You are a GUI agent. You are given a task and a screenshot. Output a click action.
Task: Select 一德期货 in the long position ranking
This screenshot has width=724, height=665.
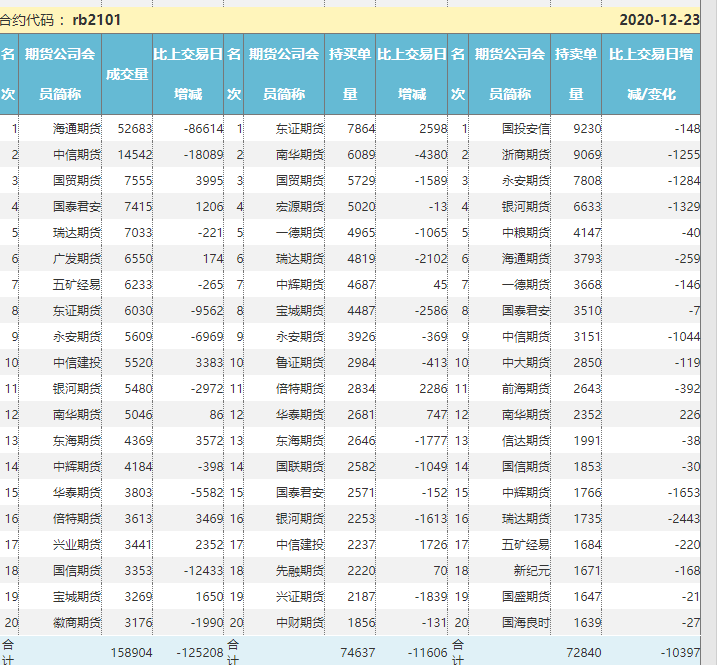[x=300, y=232]
